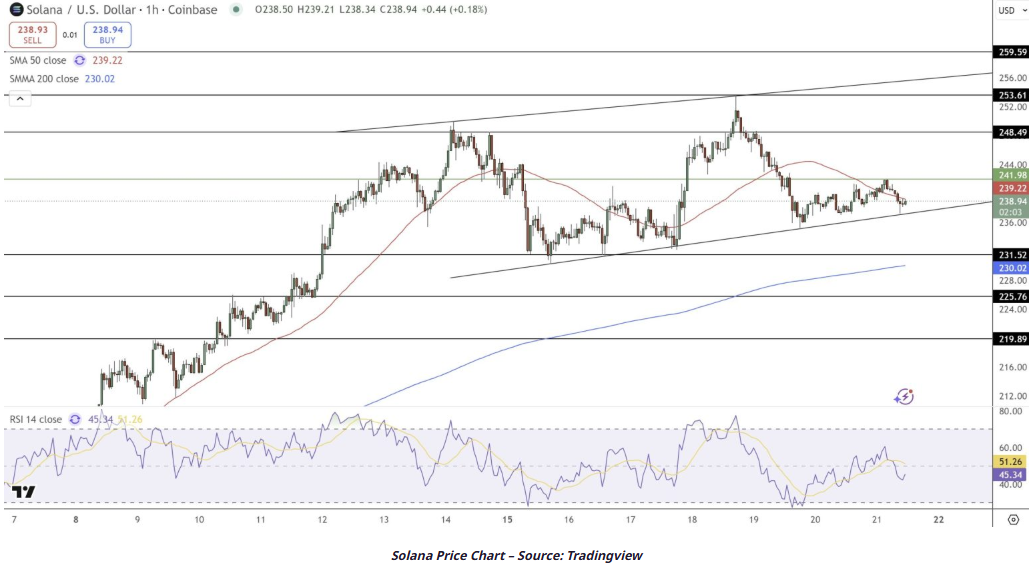Viewport: 1032px width, 563px height.
Task: Click the green 241.98 price label
Action: pos(1012,176)
